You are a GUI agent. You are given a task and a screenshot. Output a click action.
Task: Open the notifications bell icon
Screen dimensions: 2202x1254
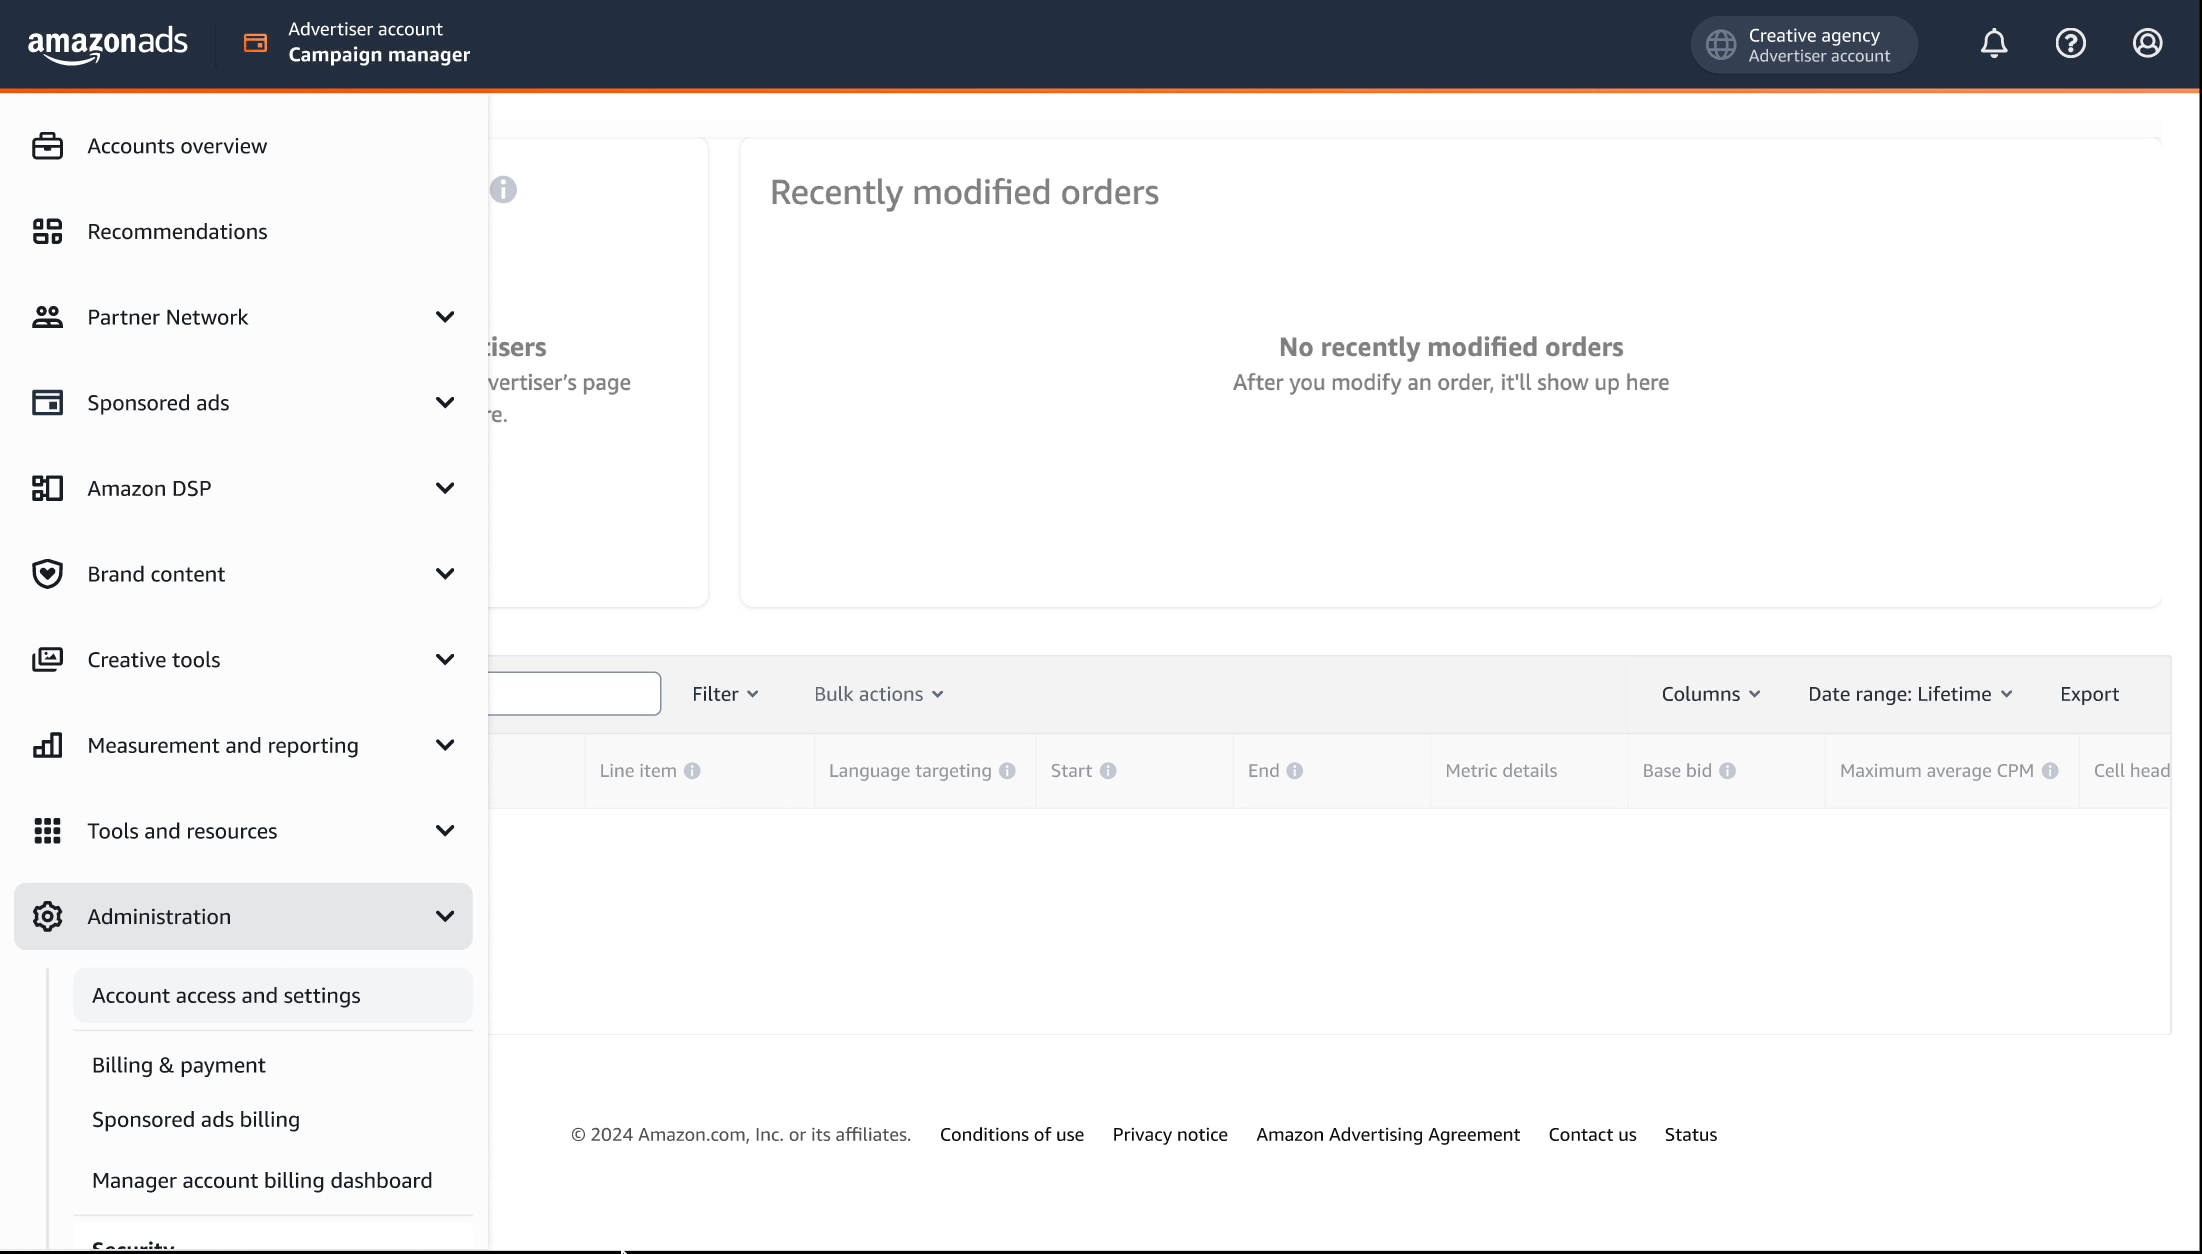[1993, 43]
